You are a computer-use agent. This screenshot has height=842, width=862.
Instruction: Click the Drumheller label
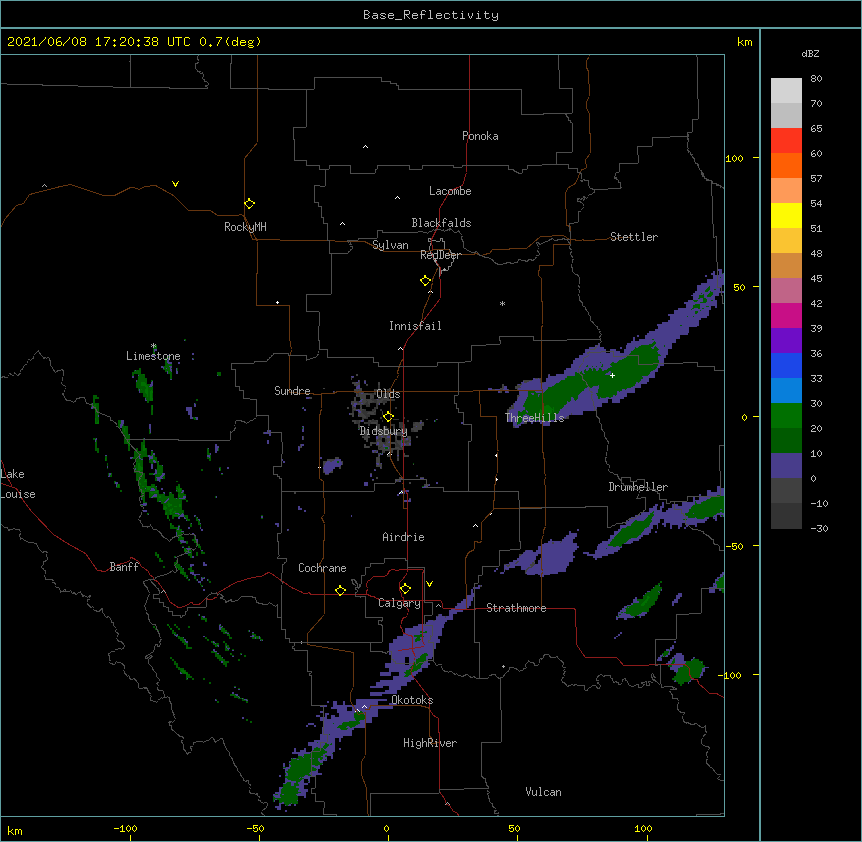click(638, 487)
